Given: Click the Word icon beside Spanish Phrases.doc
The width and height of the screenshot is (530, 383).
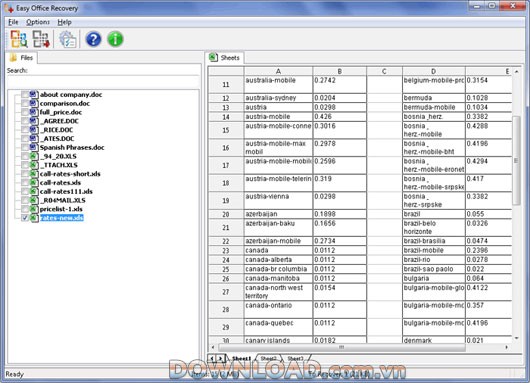Looking at the screenshot, I should pyautogui.click(x=33, y=147).
